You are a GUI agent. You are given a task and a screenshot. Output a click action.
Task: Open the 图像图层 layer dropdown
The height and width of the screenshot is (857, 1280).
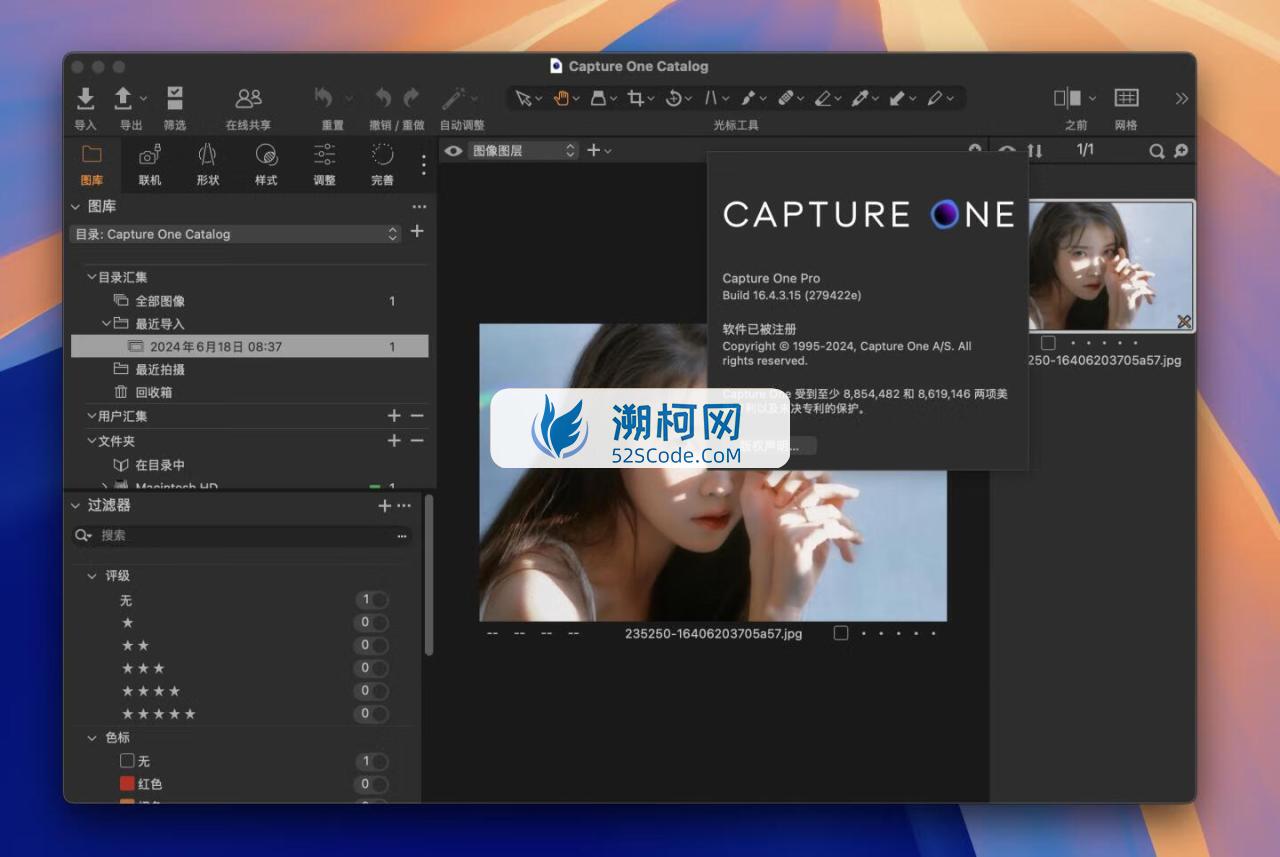coord(524,151)
